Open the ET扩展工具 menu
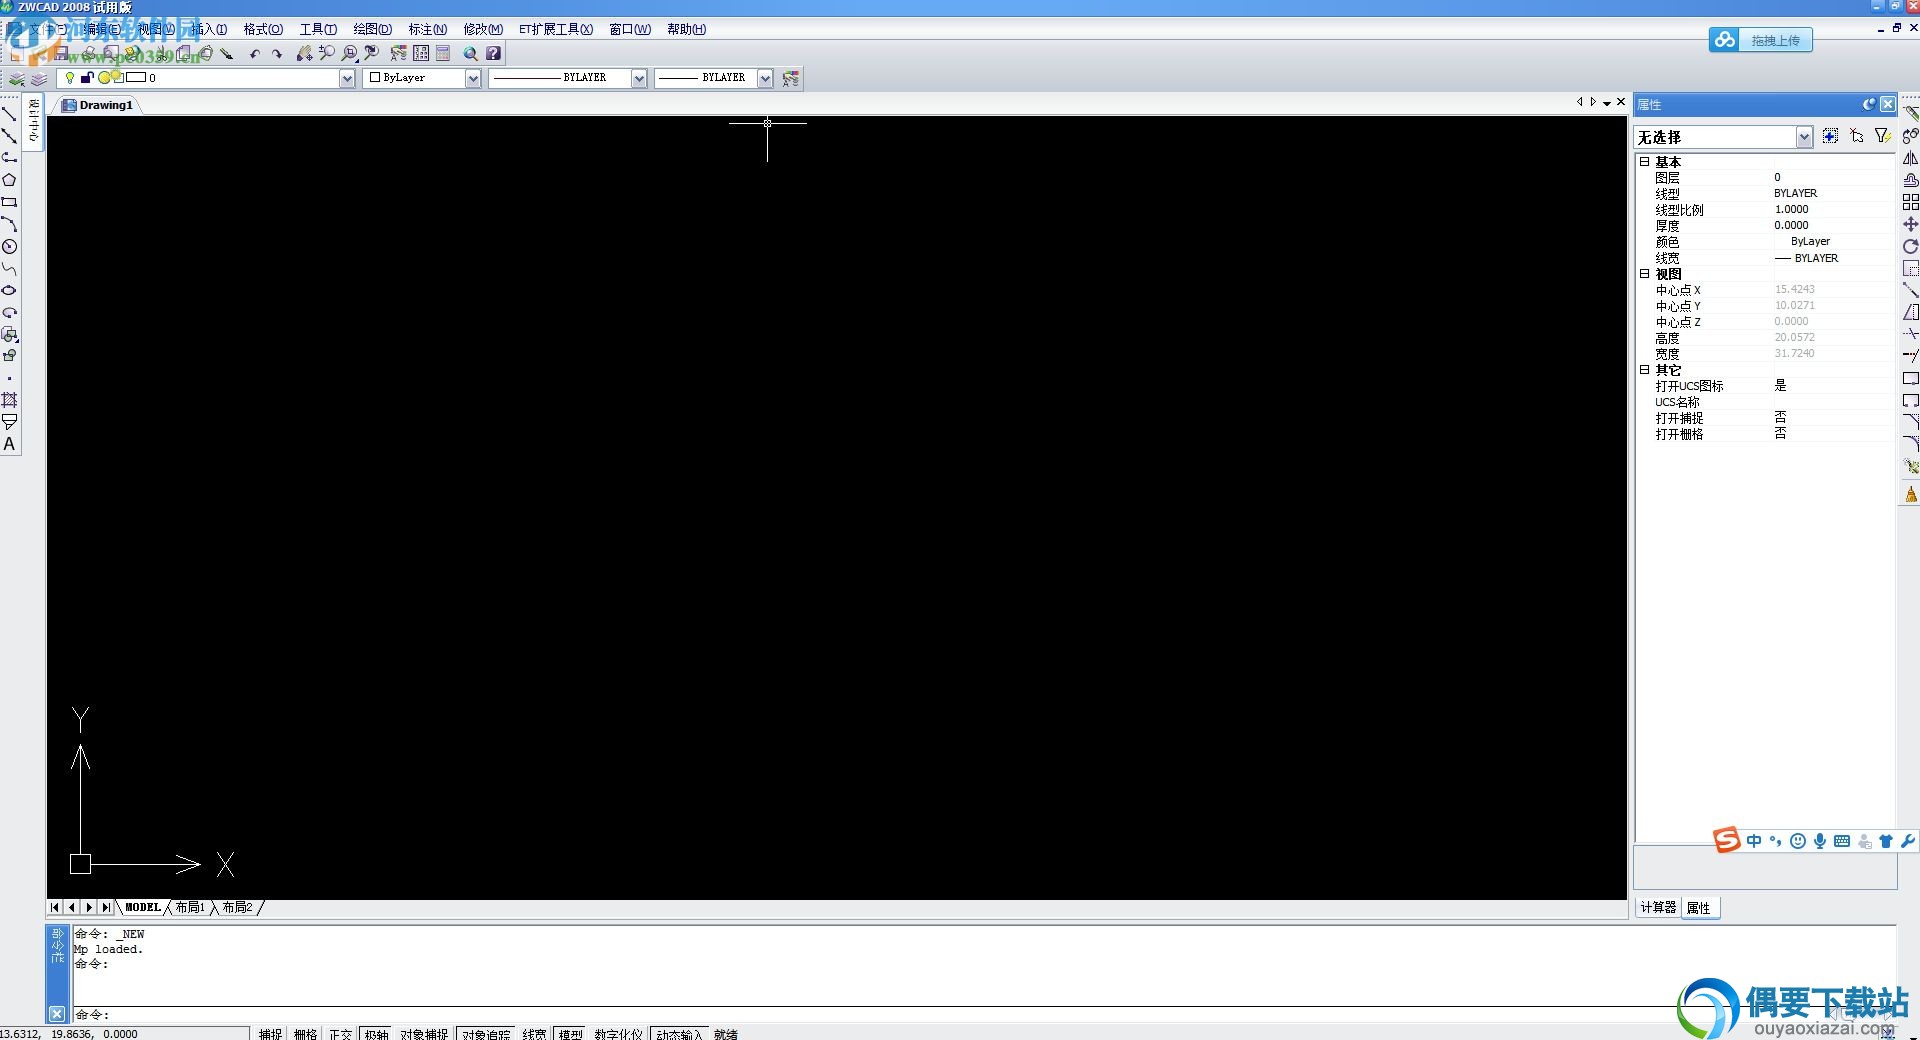Image resolution: width=1920 pixels, height=1040 pixels. pos(555,29)
